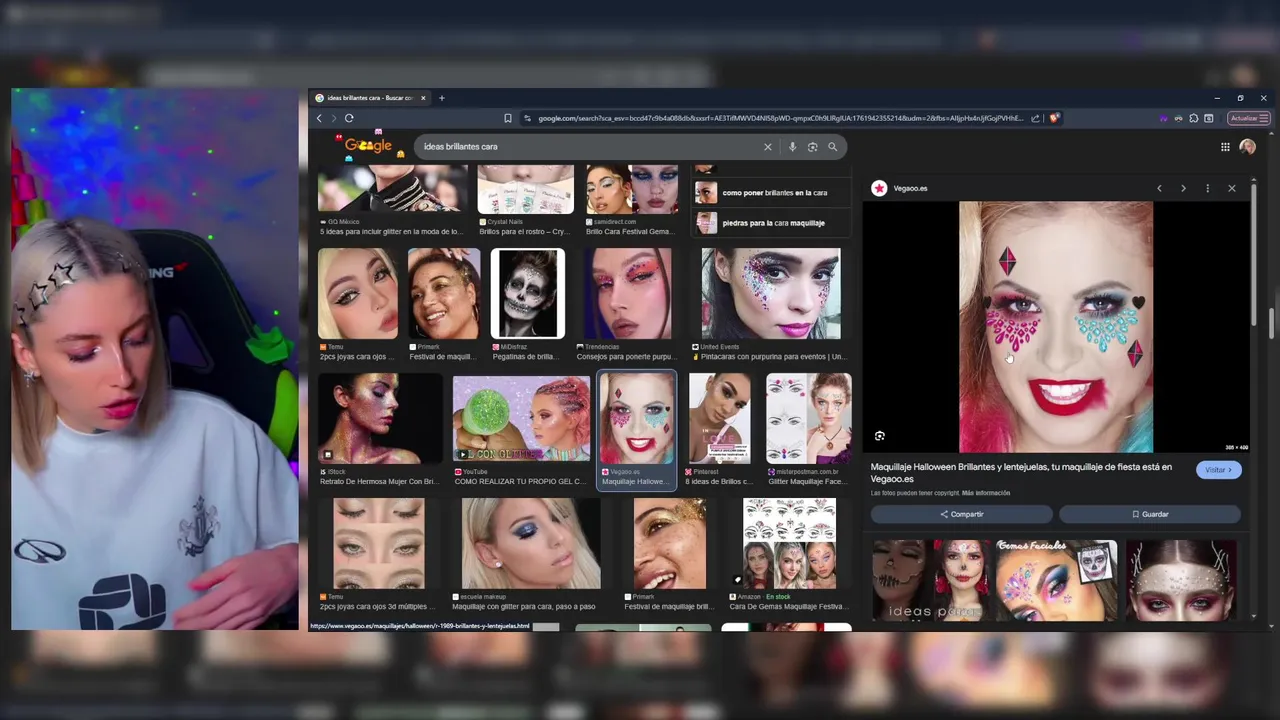Open YouTube 'COMO REALIZAR TU PROPIO GEL' result

(521, 419)
